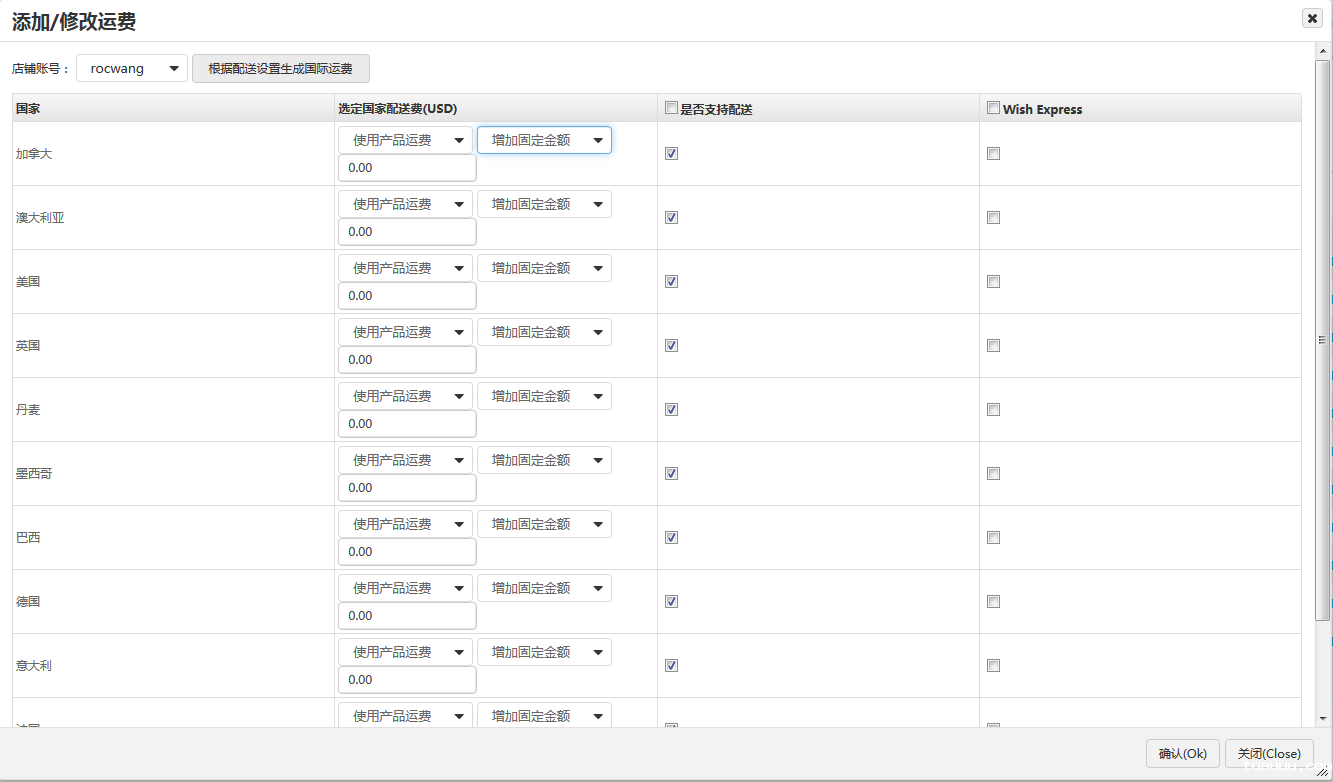Open 增加固定金额 dropdown for 墨西哥

(x=544, y=461)
